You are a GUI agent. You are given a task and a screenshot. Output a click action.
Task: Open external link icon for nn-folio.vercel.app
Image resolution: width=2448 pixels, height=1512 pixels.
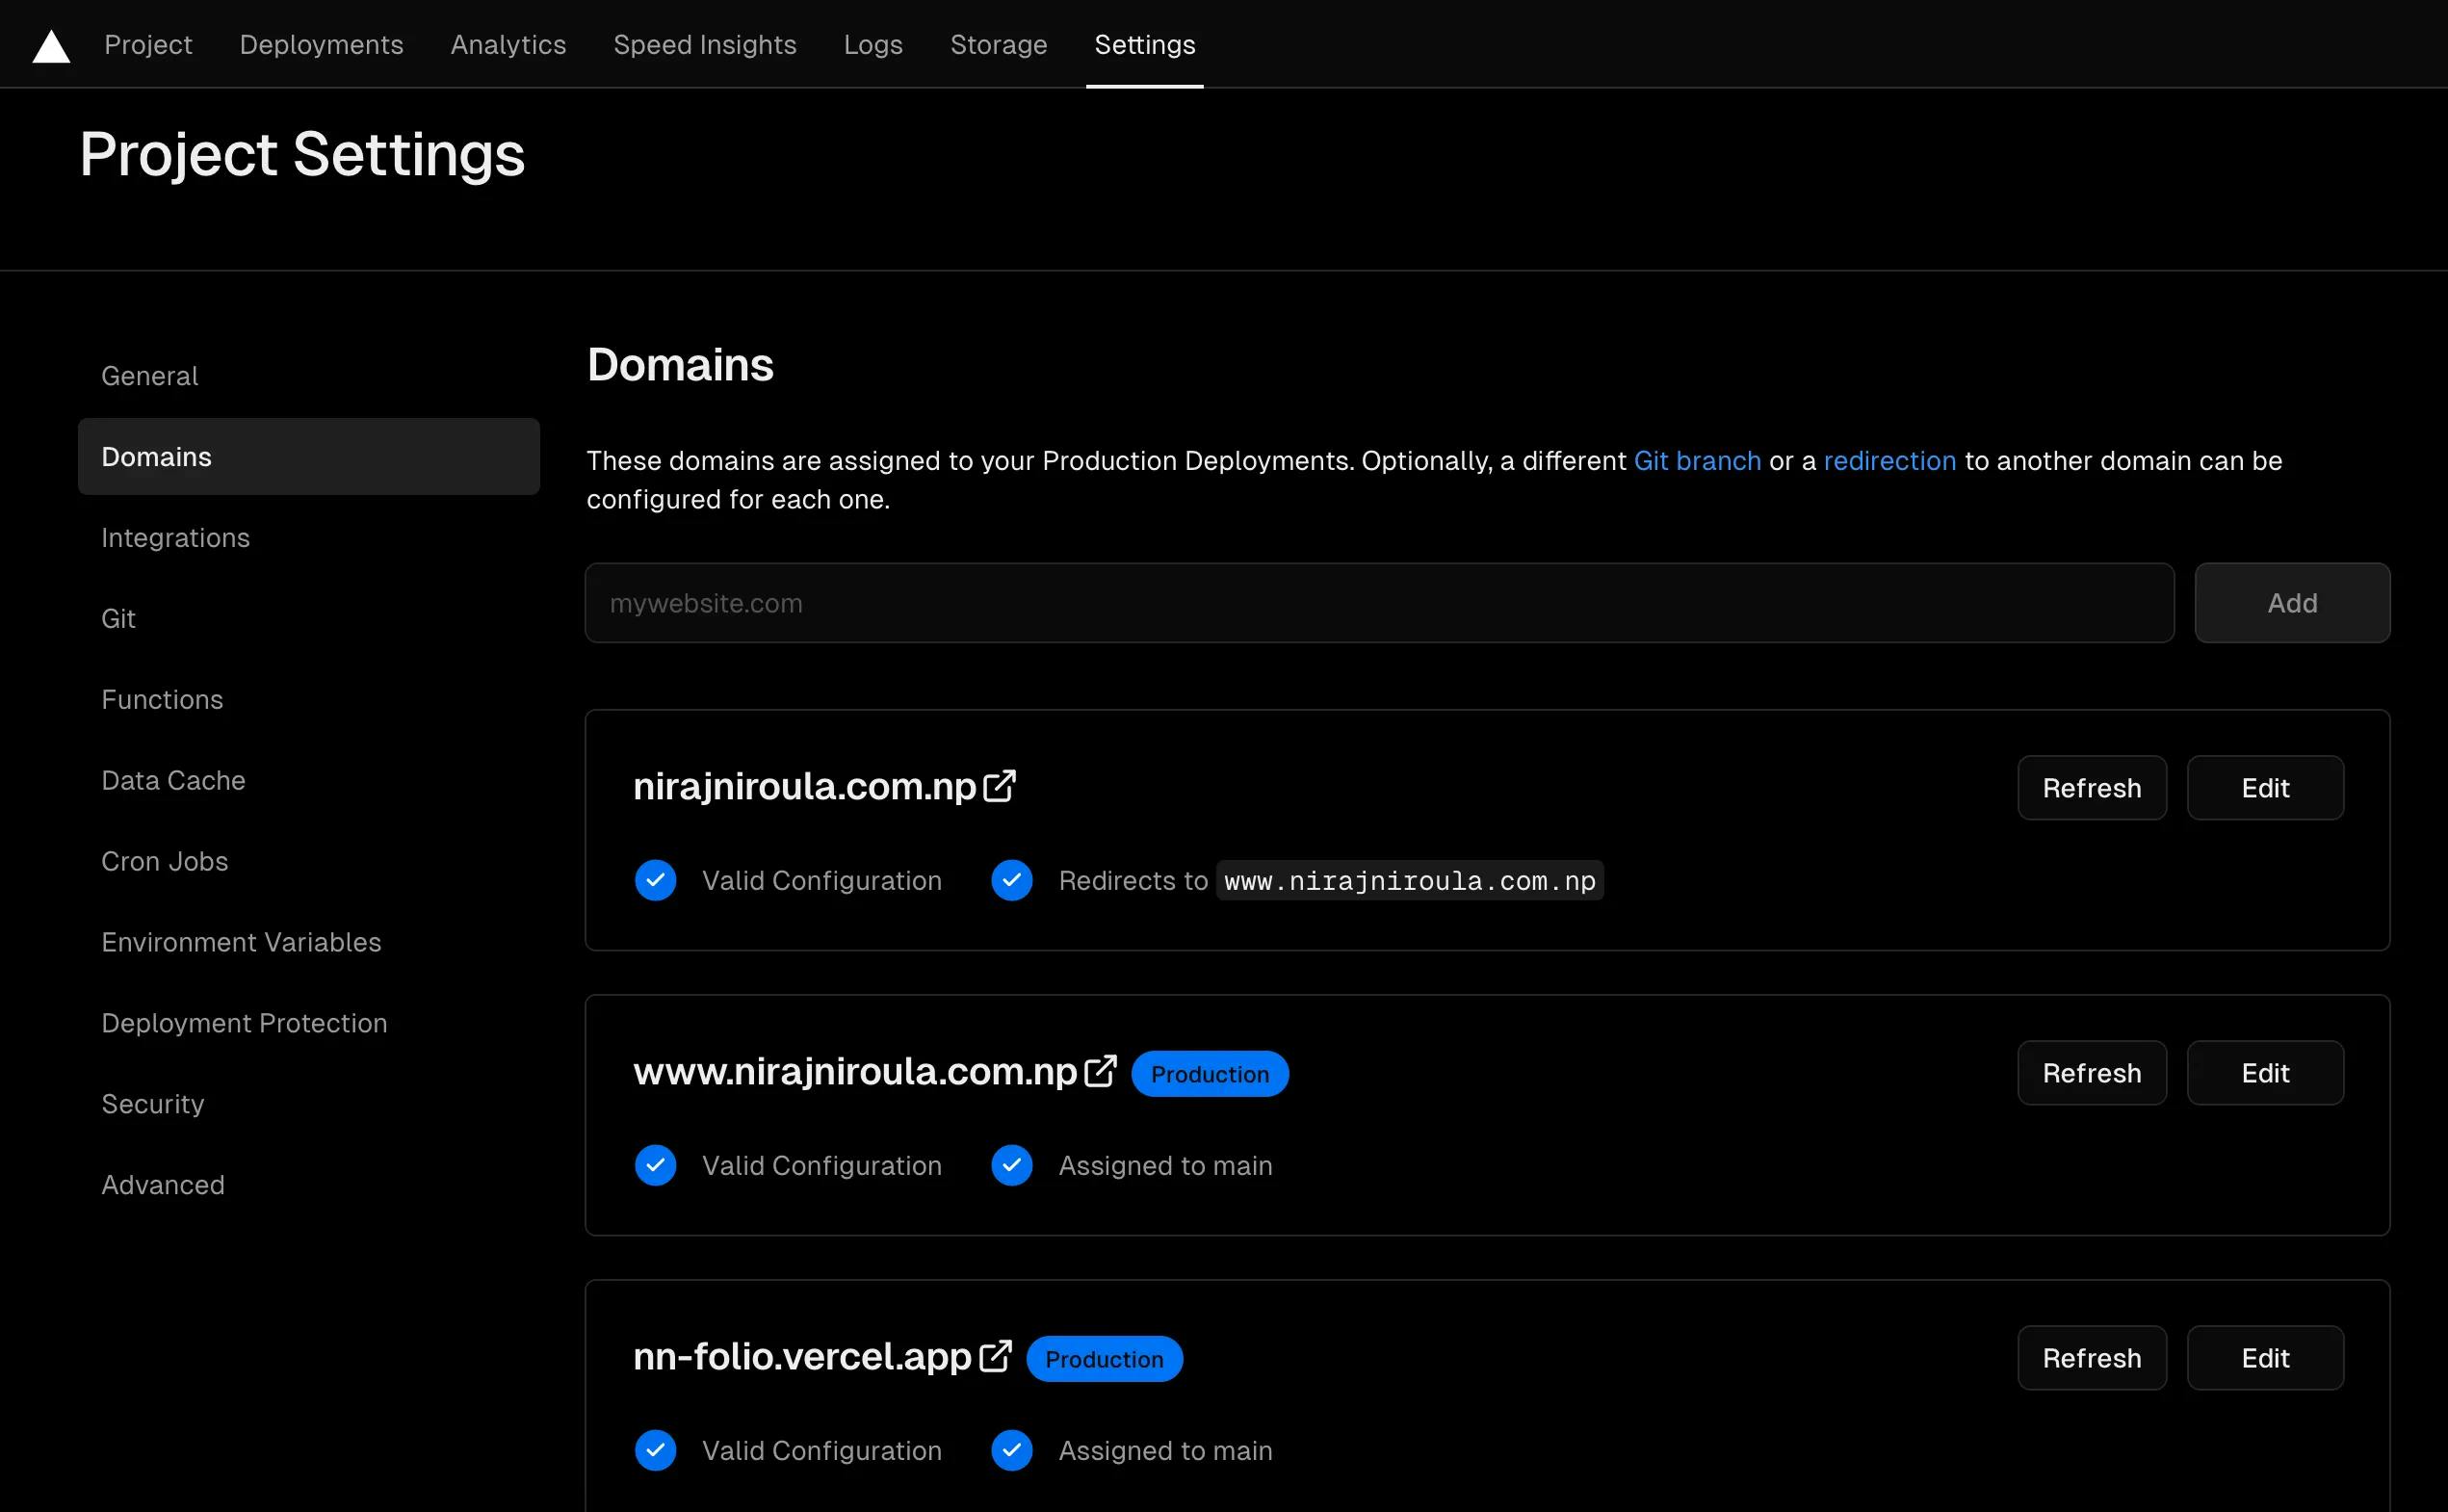(995, 1356)
